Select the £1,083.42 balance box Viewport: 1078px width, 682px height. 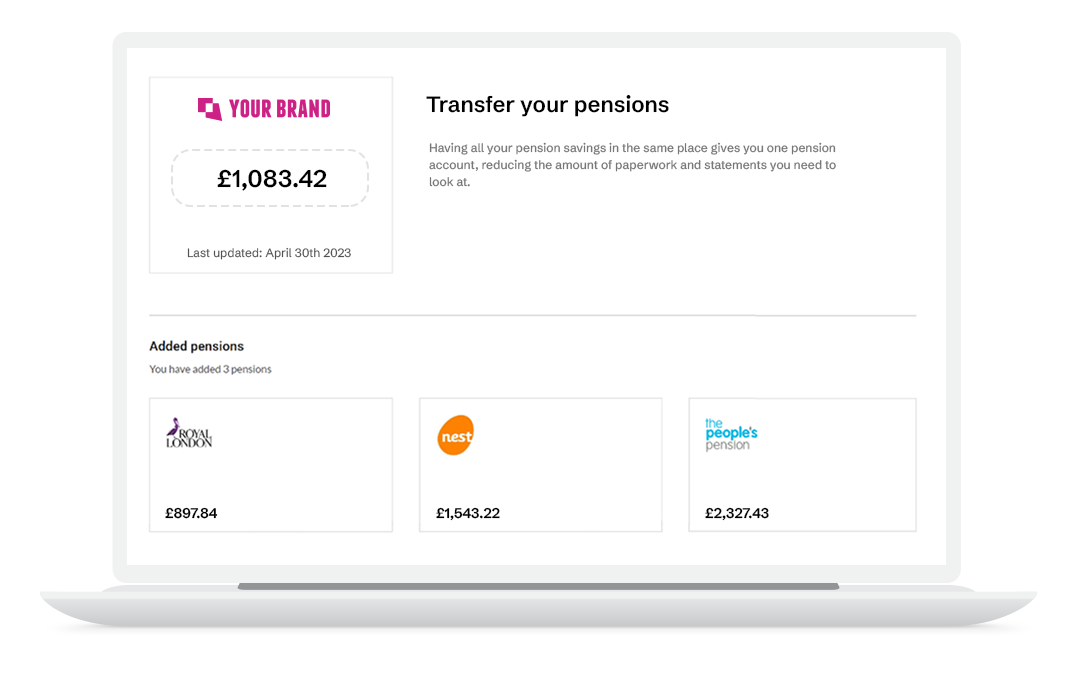(270, 179)
